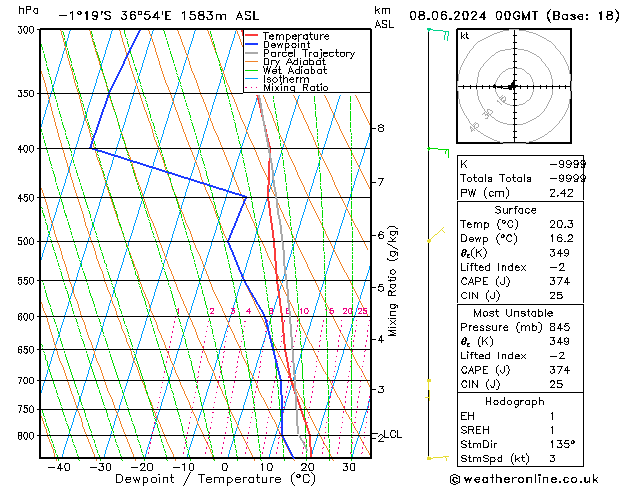Click the weatheronline.co.uk copyright text

pos(524,479)
